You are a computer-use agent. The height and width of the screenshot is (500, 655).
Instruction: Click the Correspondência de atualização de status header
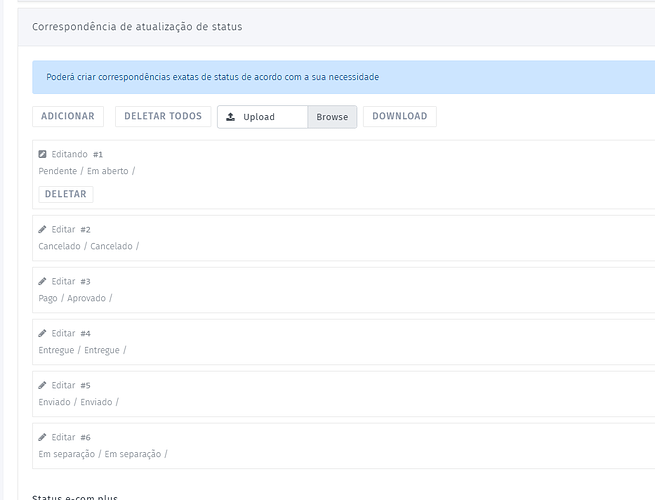coord(137,27)
